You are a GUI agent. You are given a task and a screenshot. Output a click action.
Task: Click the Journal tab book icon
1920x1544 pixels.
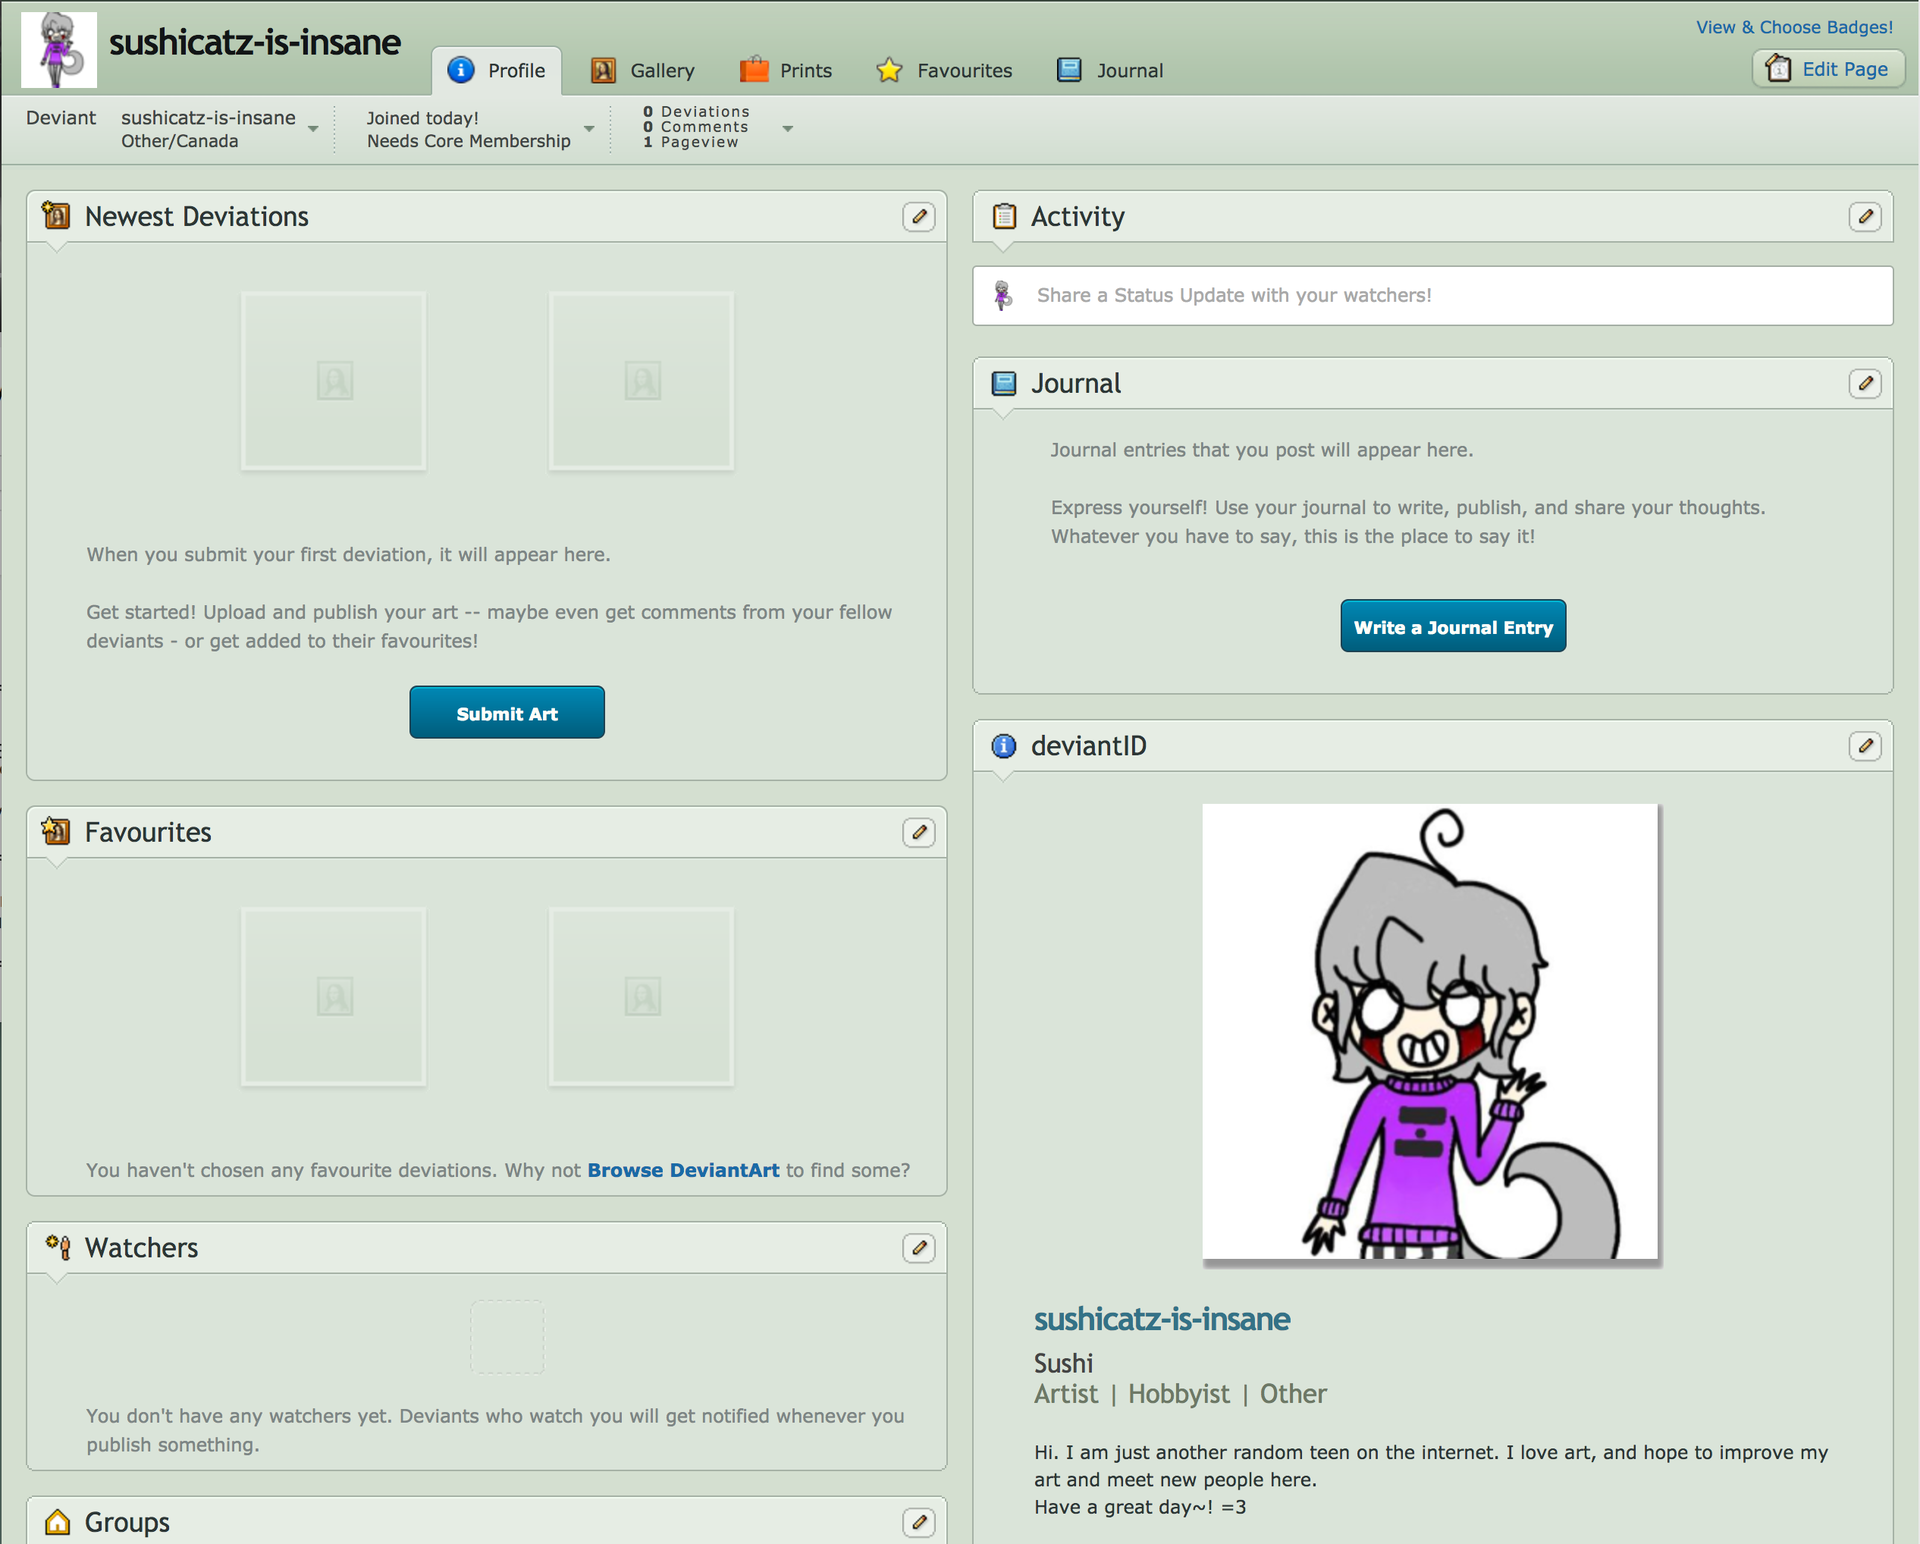[x=1069, y=70]
